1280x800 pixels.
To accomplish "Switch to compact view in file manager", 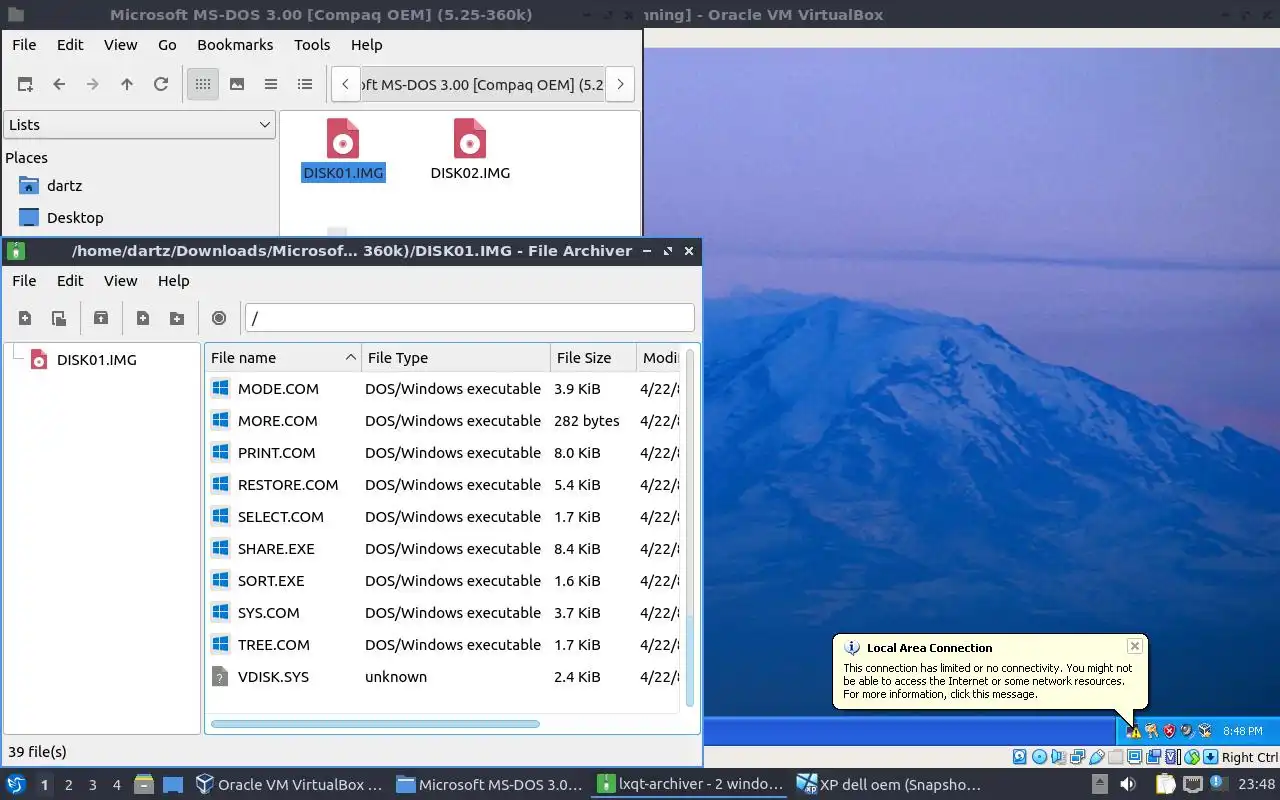I will [x=271, y=84].
